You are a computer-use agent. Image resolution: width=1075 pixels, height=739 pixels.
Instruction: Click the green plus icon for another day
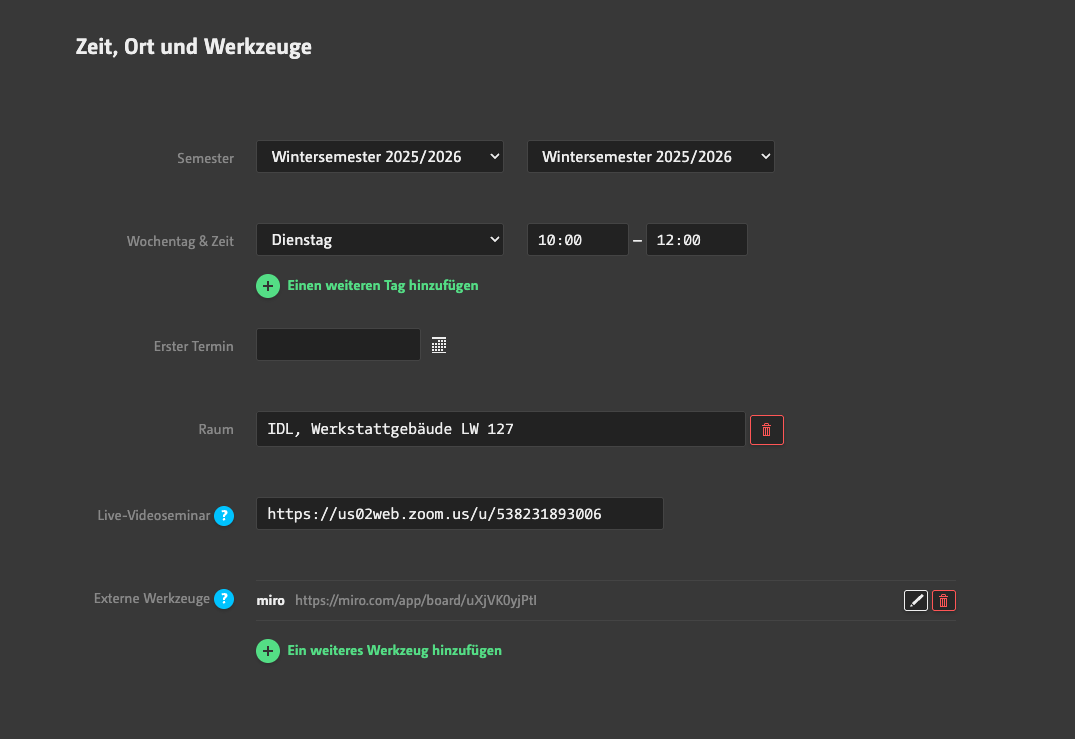point(268,286)
